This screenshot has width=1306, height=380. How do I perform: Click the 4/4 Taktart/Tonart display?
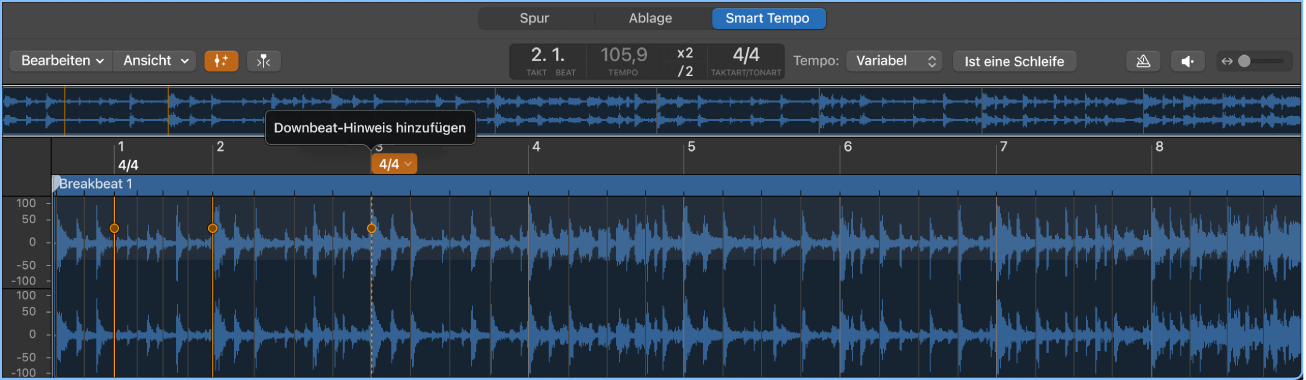pos(746,61)
